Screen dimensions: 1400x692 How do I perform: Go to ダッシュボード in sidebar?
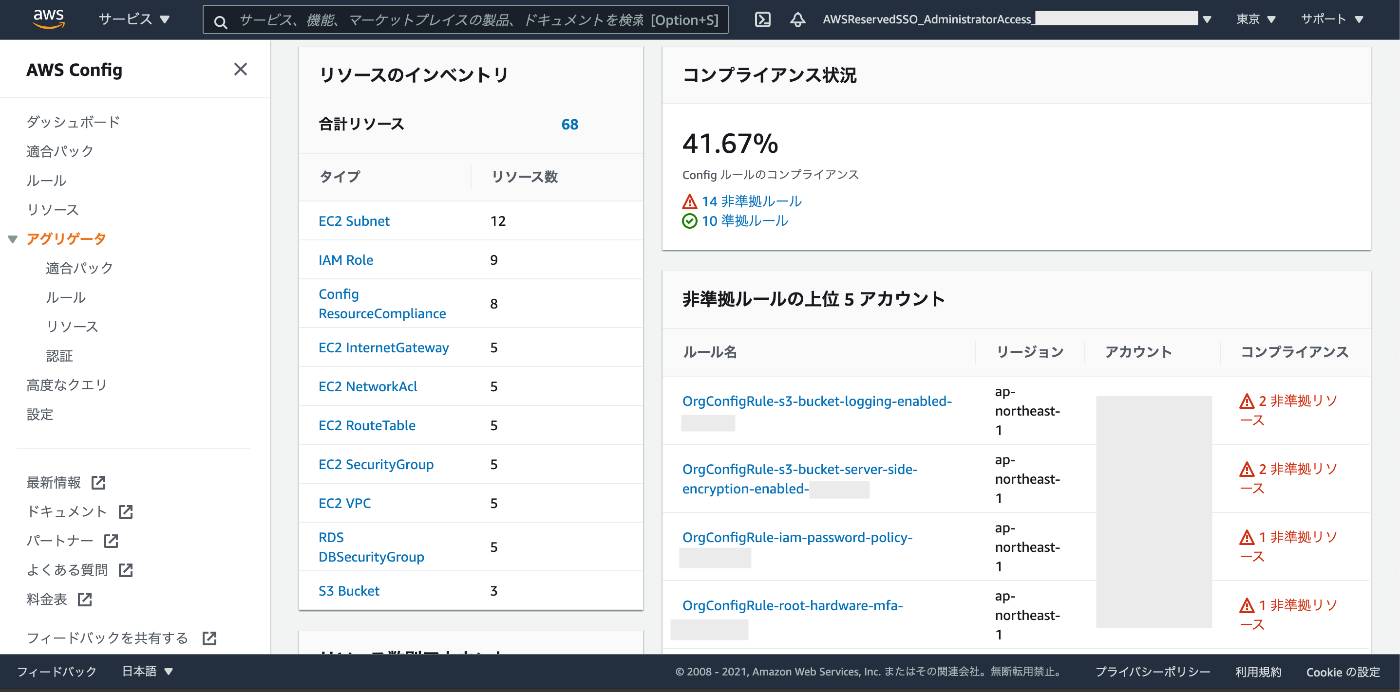pos(73,122)
